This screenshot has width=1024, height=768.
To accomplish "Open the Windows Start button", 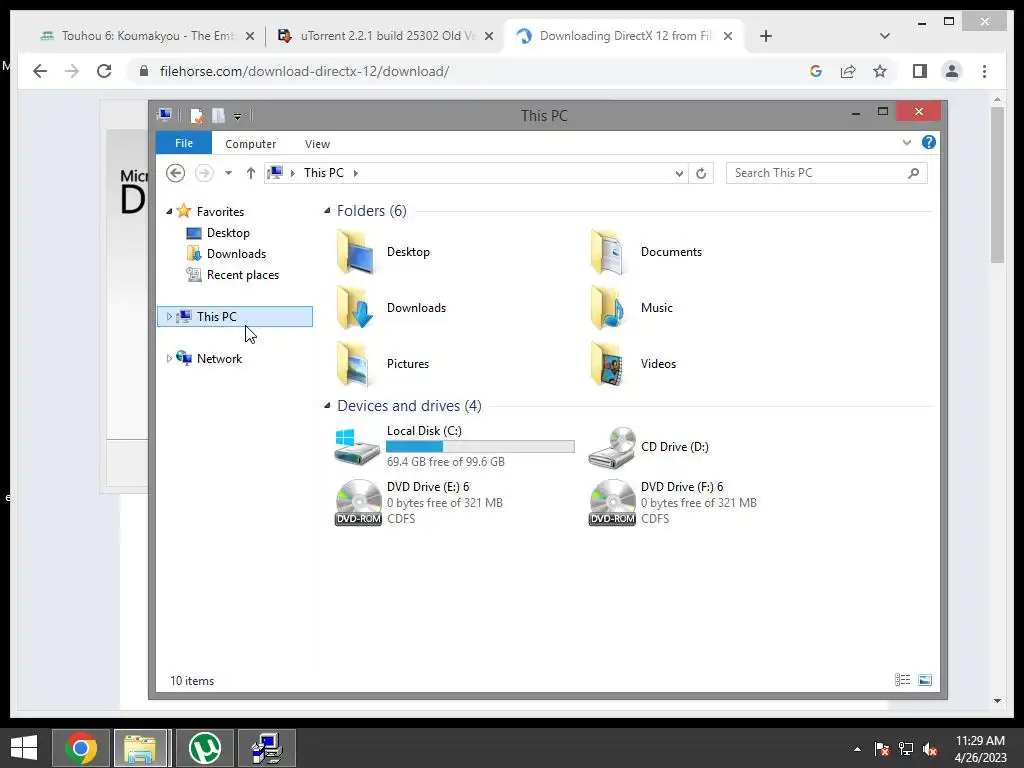I will click(x=24, y=748).
